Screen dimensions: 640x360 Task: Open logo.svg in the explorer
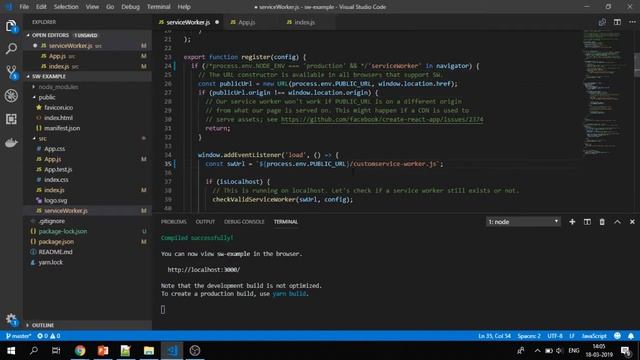coord(56,200)
